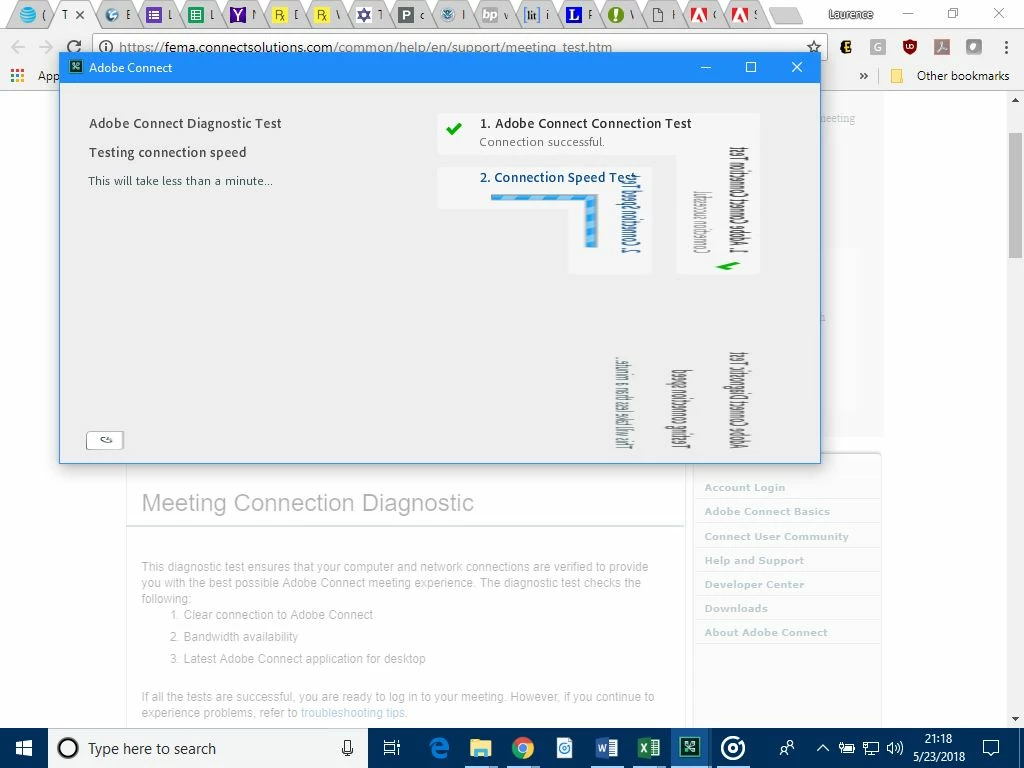Open the Connect User Community link

tap(776, 536)
